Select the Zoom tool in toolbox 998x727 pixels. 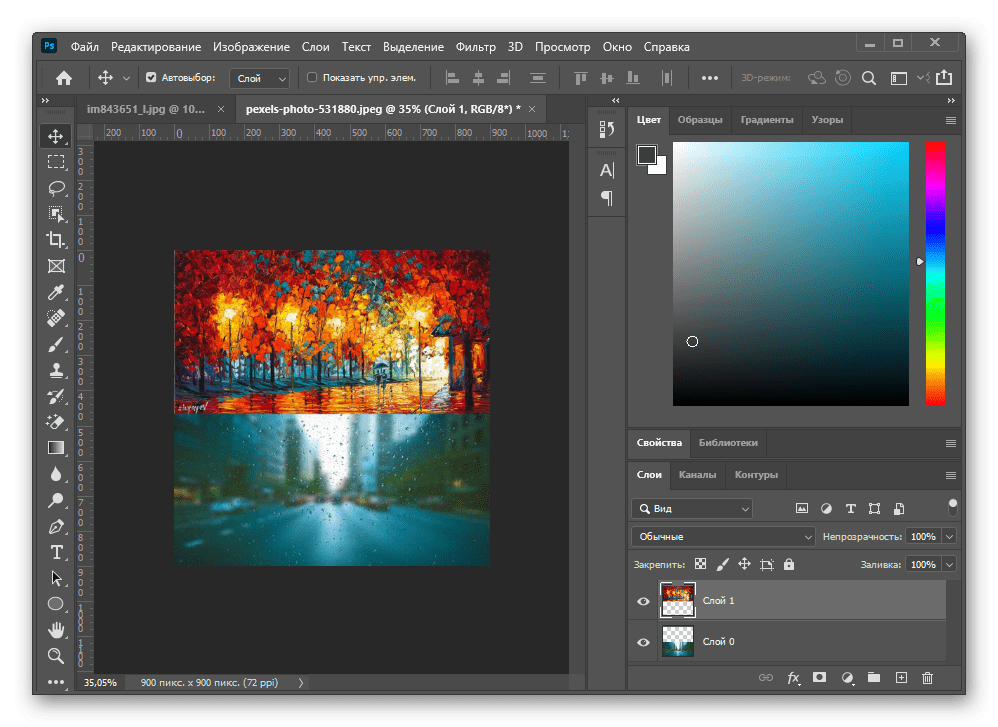coord(56,656)
